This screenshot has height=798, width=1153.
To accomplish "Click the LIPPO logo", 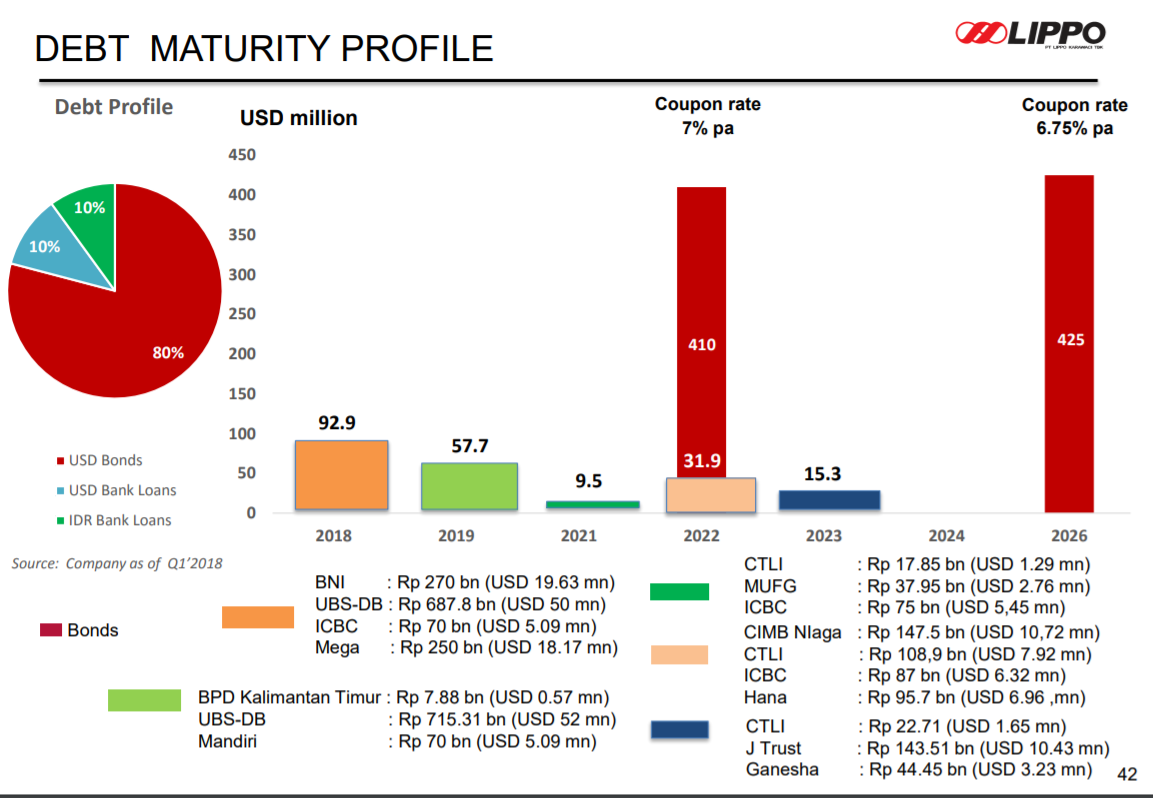I will (1030, 34).
